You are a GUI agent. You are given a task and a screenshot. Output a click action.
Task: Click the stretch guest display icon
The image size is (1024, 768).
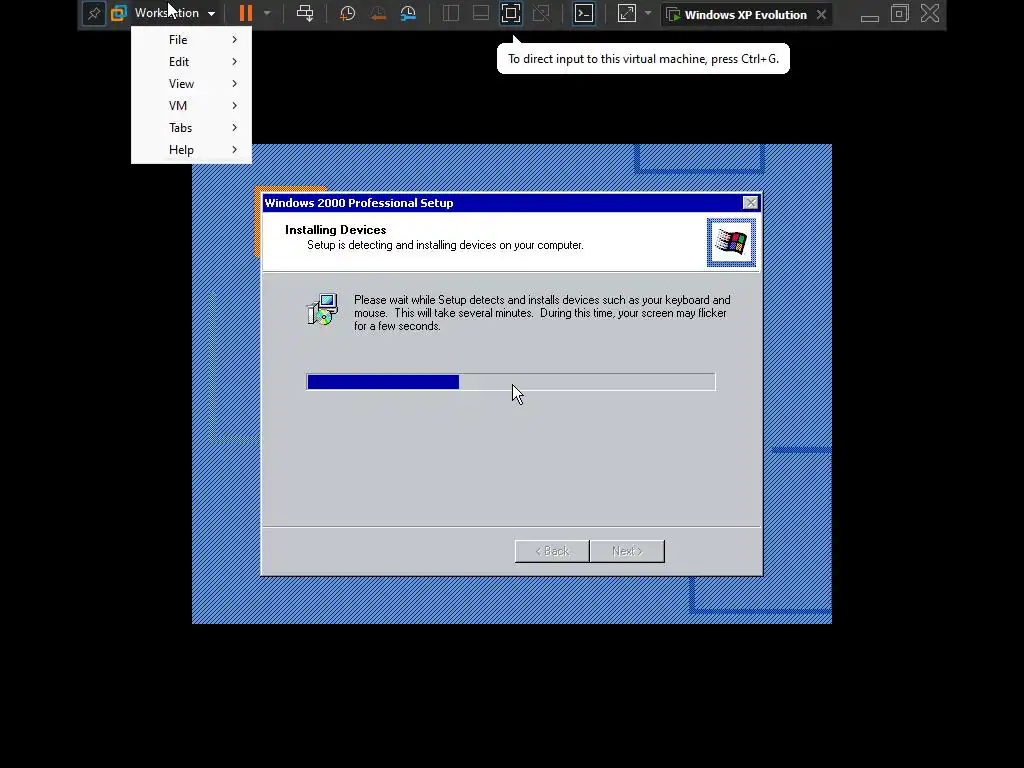(627, 13)
